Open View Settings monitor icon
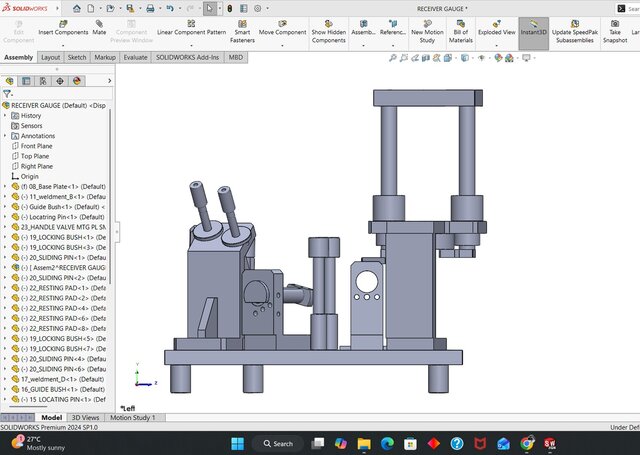Screen dimensions: 640x455 (527, 58)
